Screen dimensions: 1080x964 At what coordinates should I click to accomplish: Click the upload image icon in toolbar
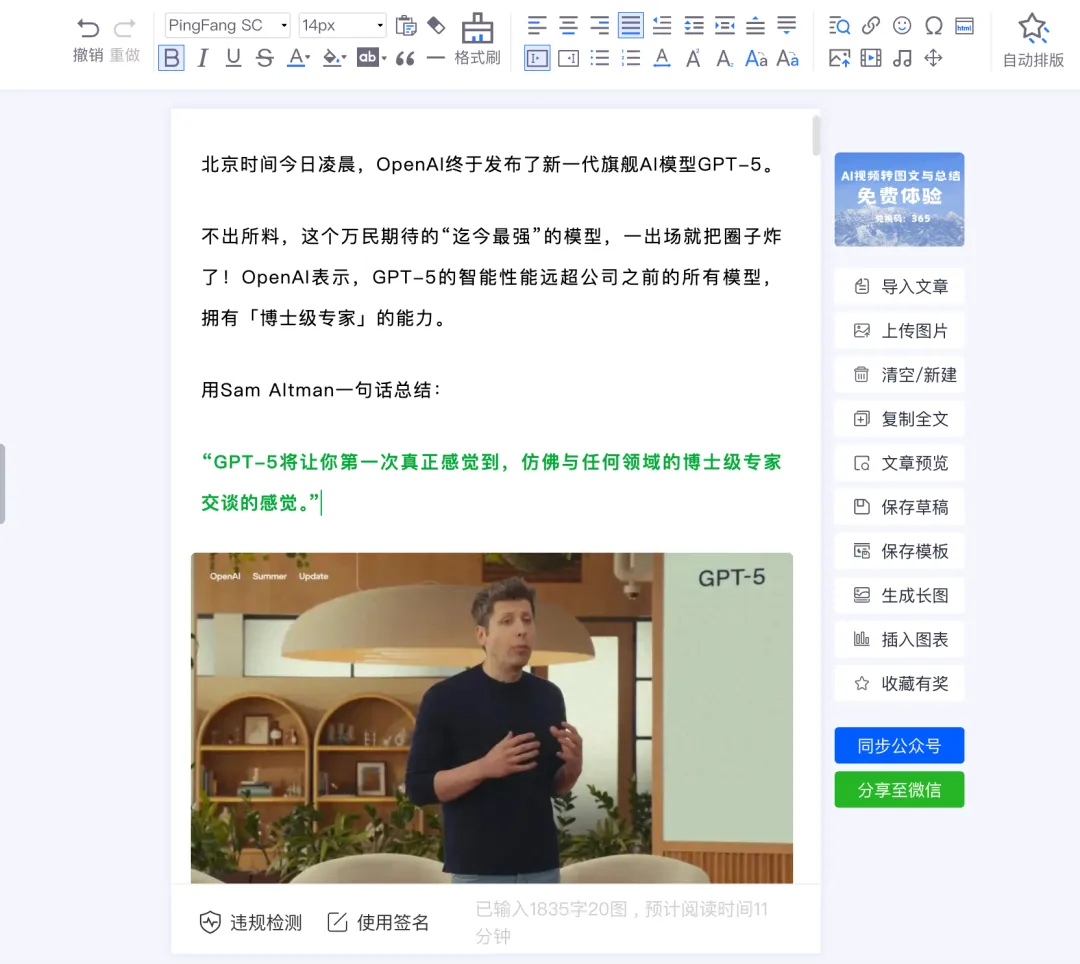(x=839, y=58)
